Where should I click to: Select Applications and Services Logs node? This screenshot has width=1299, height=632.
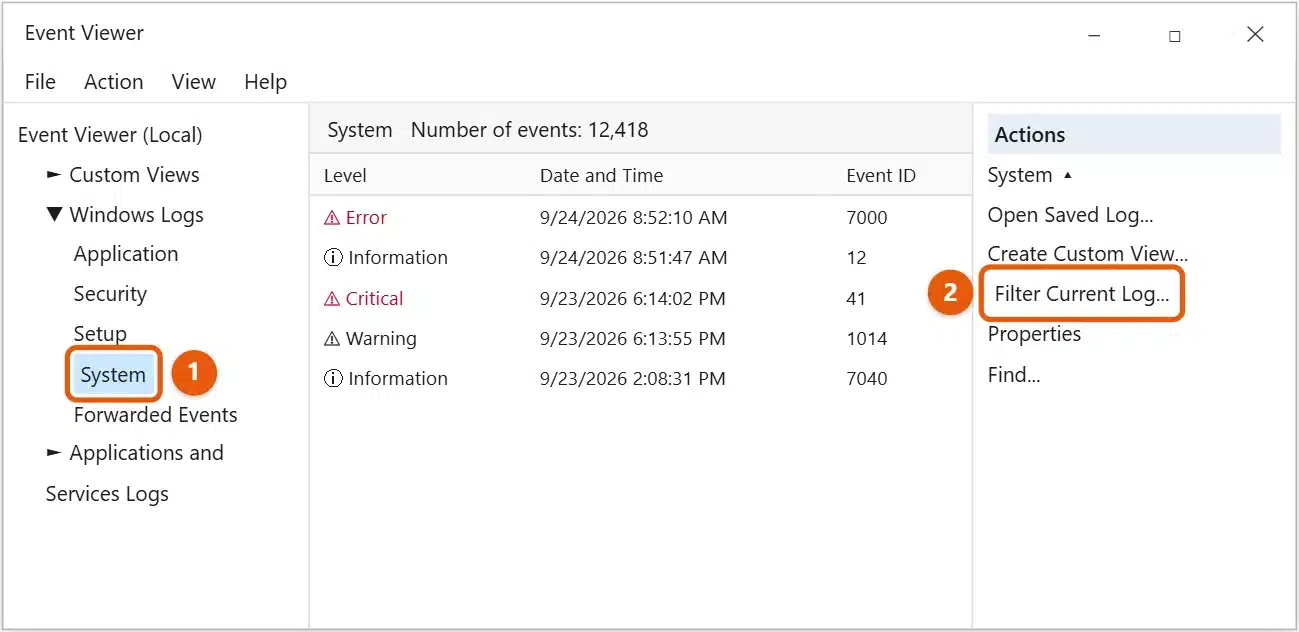134,473
